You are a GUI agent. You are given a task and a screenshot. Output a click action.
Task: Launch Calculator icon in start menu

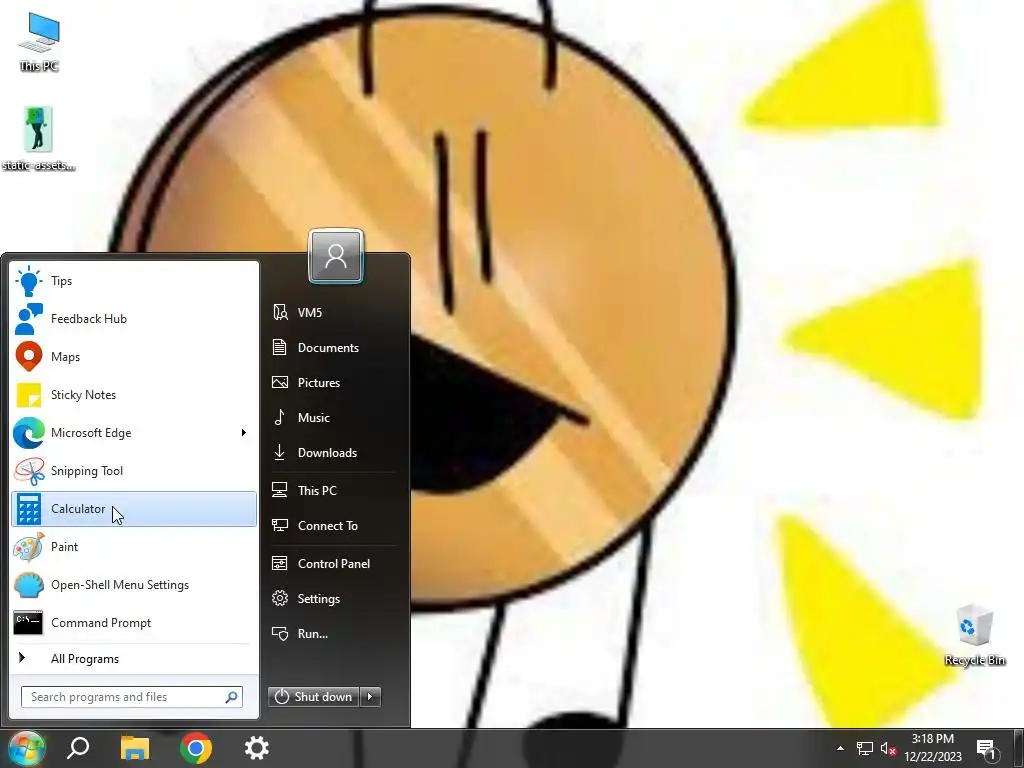coord(29,509)
